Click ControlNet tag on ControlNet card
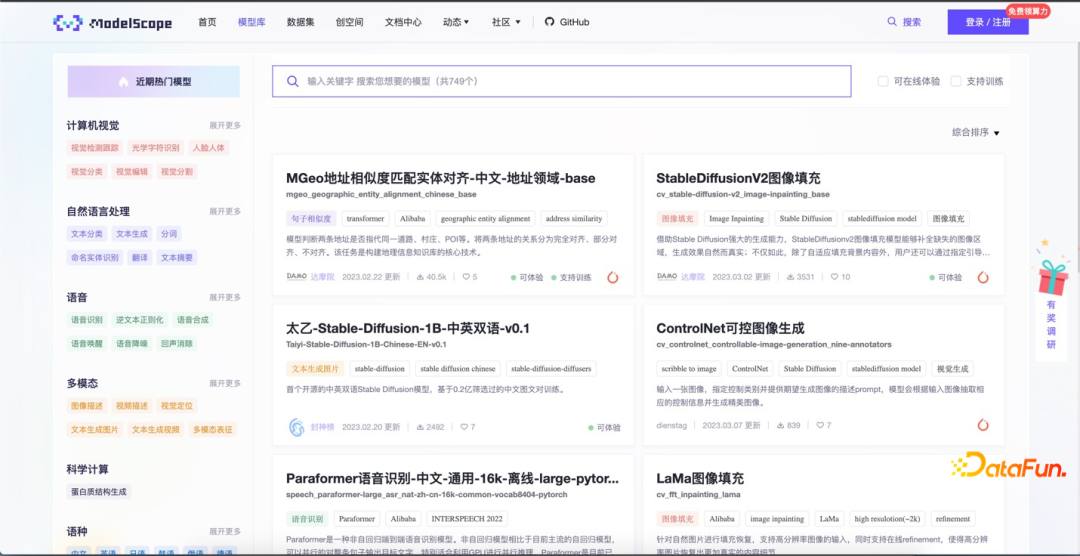This screenshot has width=1080, height=556. 750,369
